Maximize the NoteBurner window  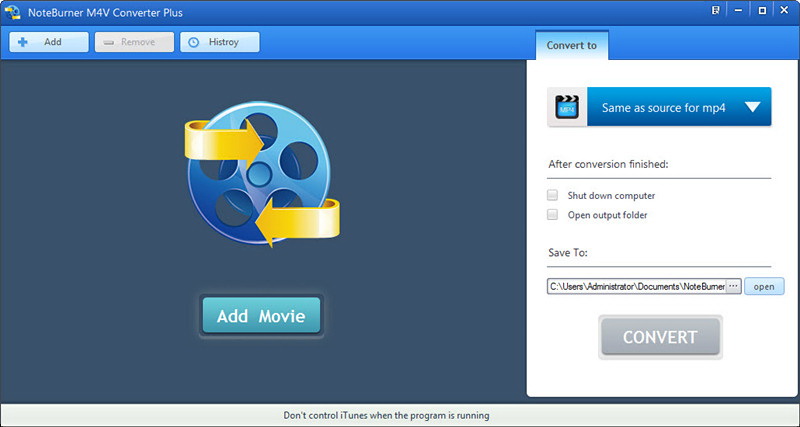tap(762, 10)
